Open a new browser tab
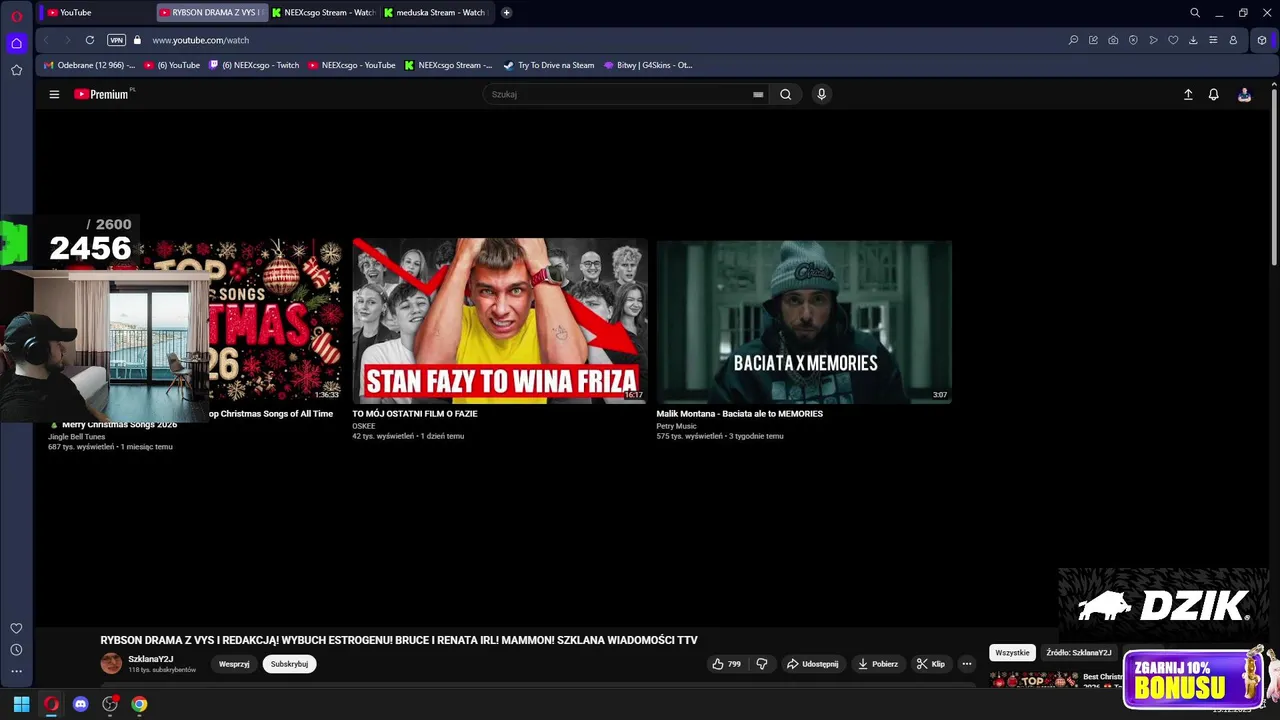The height and width of the screenshot is (720, 1280). 506,13
